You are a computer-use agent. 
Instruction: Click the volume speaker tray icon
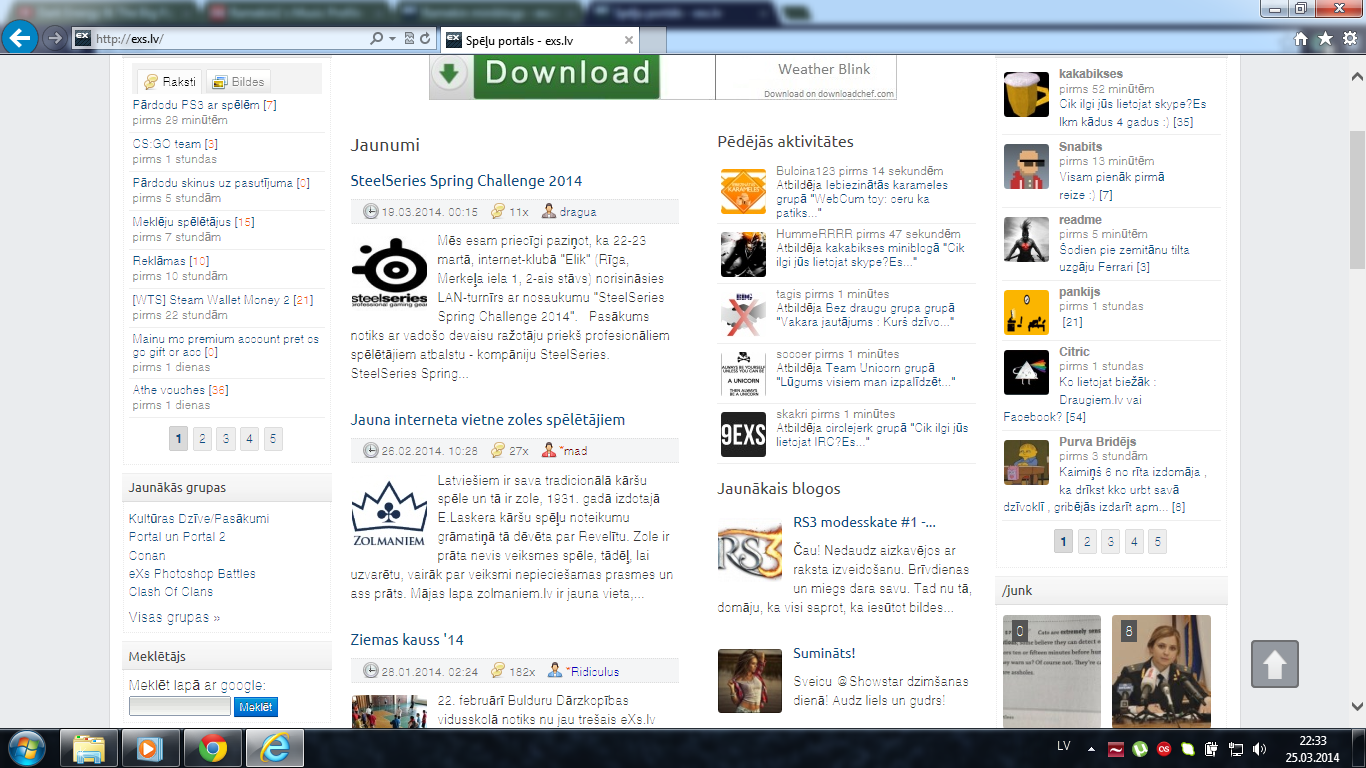pyautogui.click(x=1259, y=748)
